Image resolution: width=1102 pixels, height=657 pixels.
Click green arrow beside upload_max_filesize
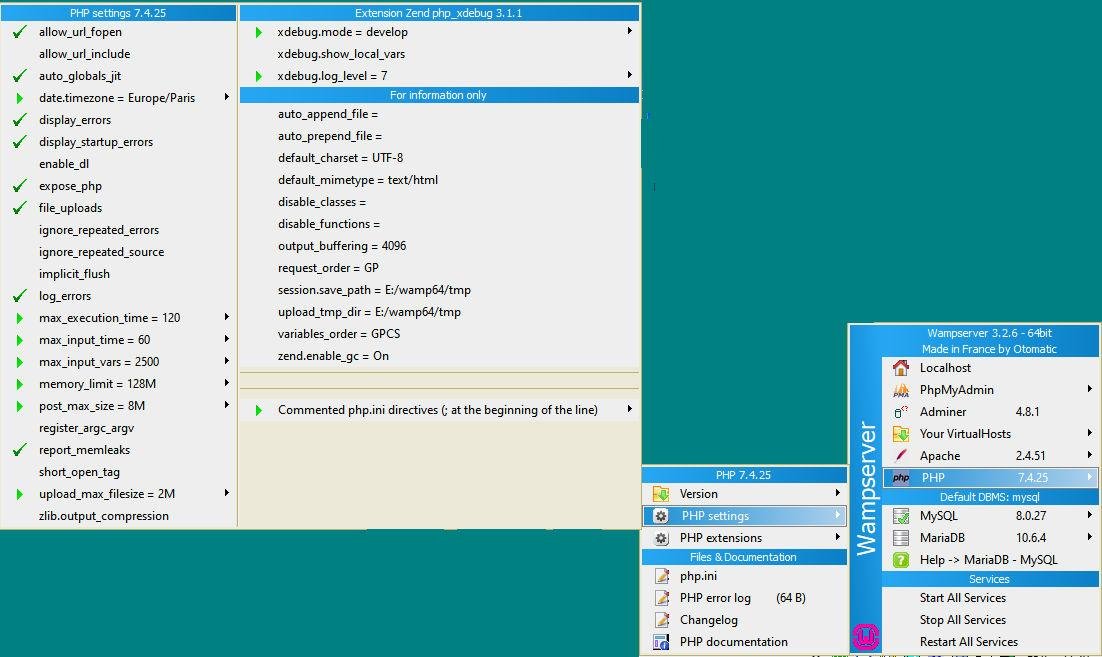tap(20, 494)
